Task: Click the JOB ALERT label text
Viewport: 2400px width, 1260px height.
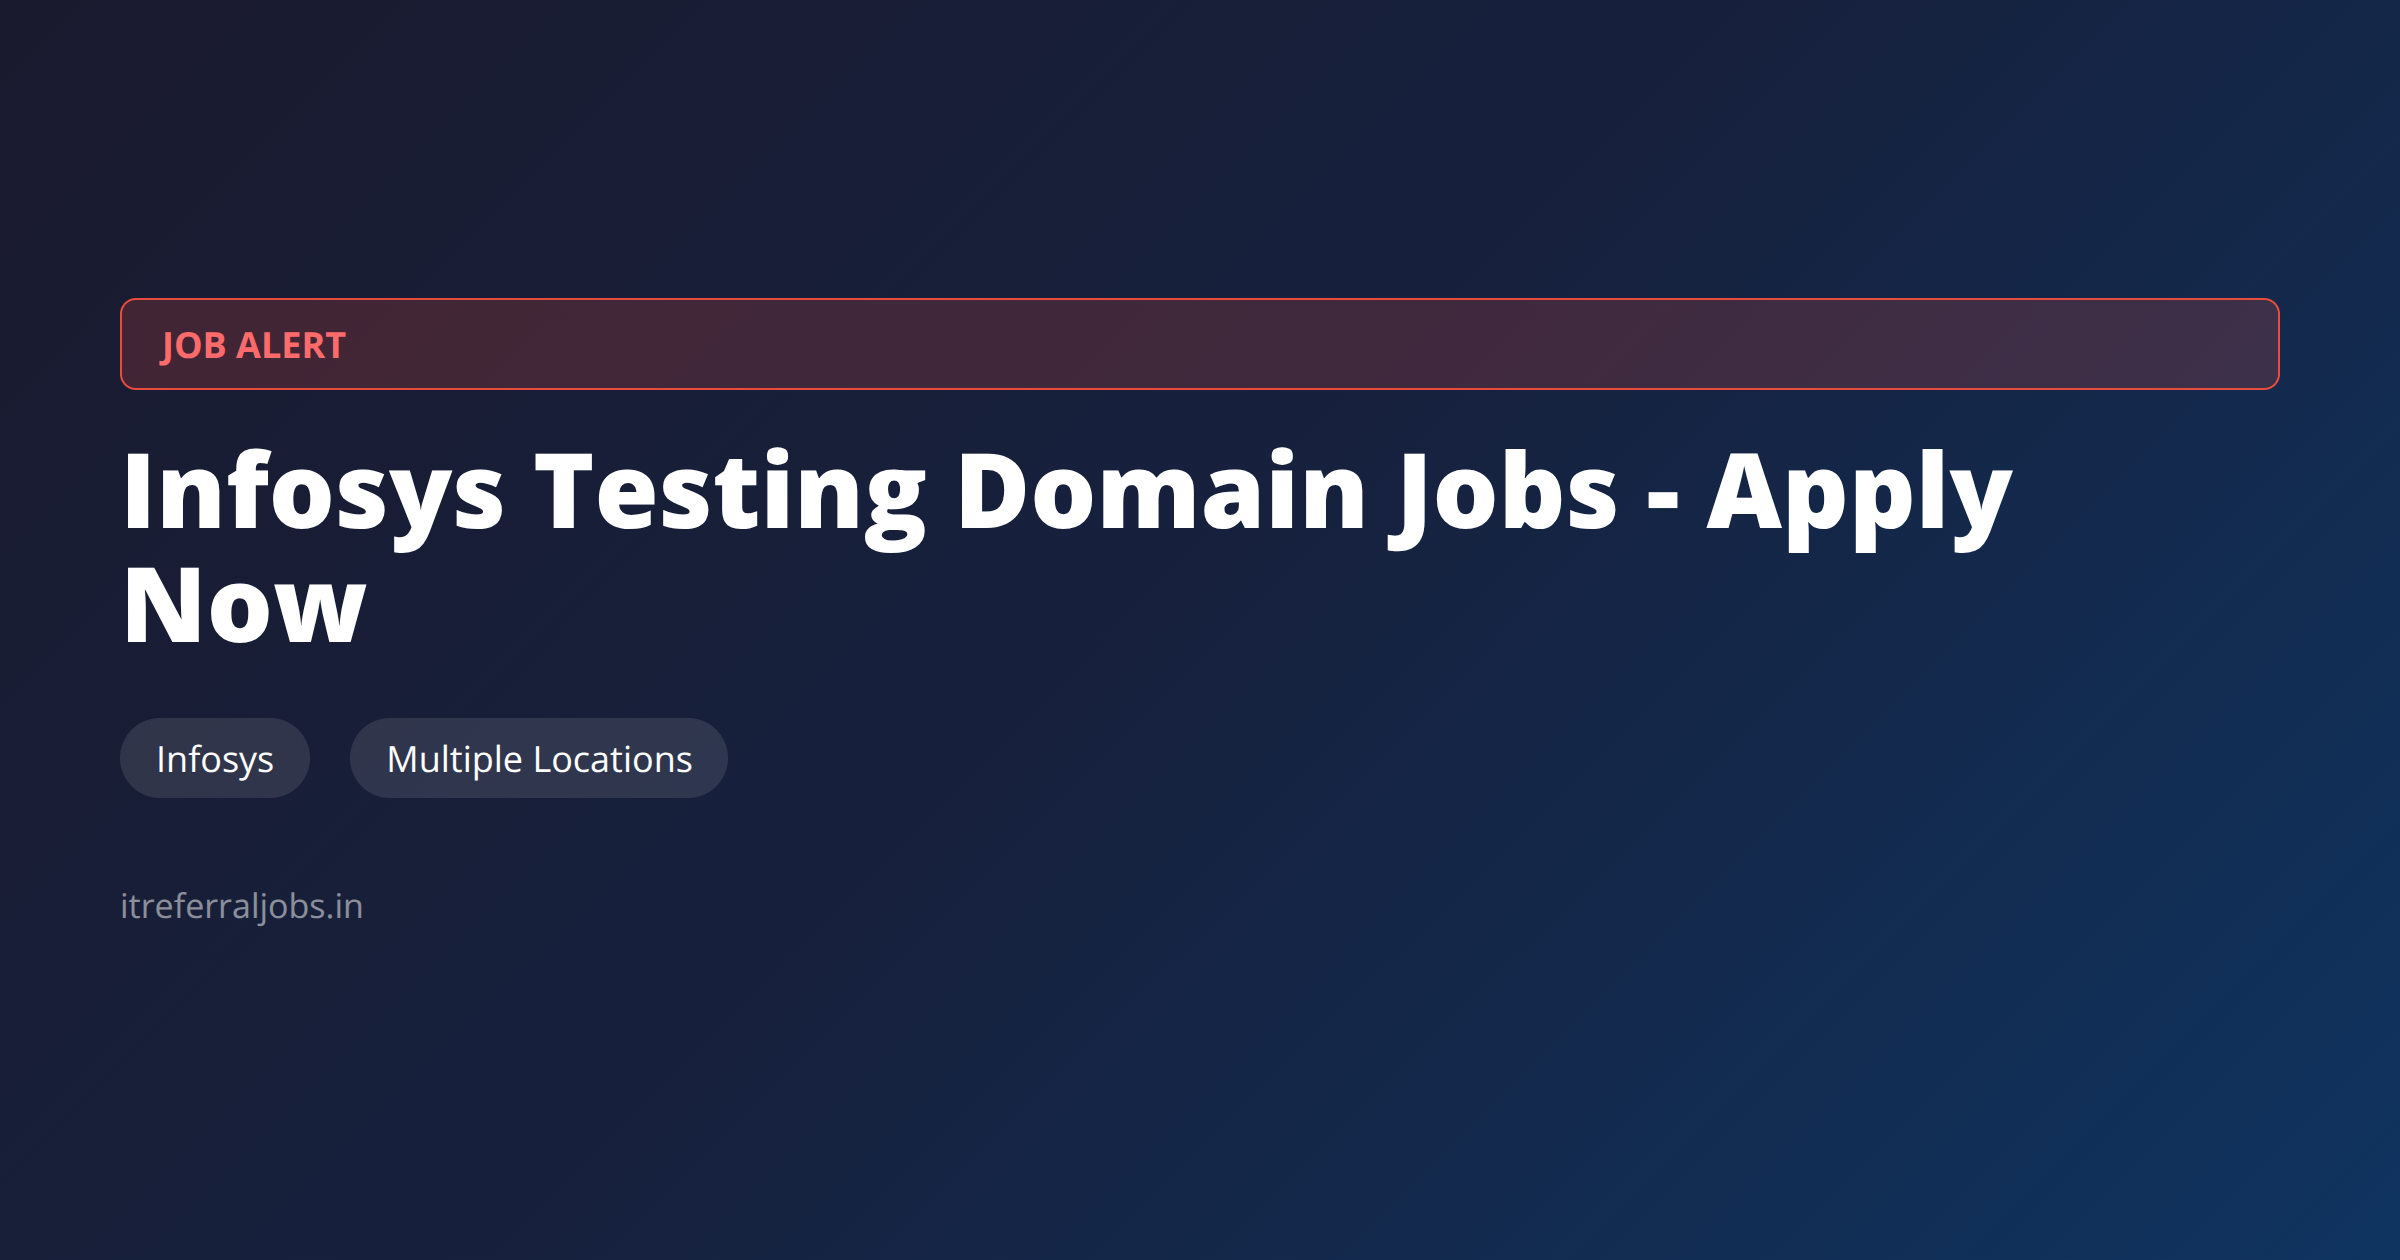Action: 253,345
